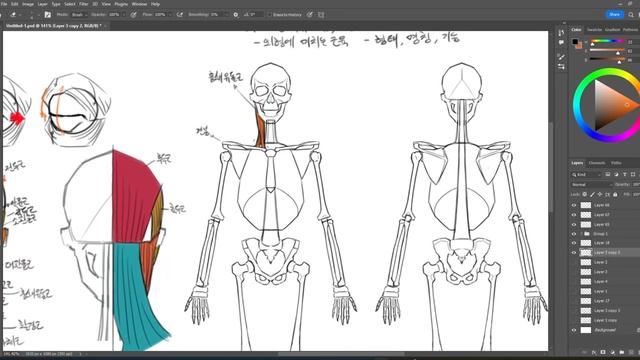640x360 pixels.
Task: Click the lock all padlock icon
Action: (x=615, y=194)
